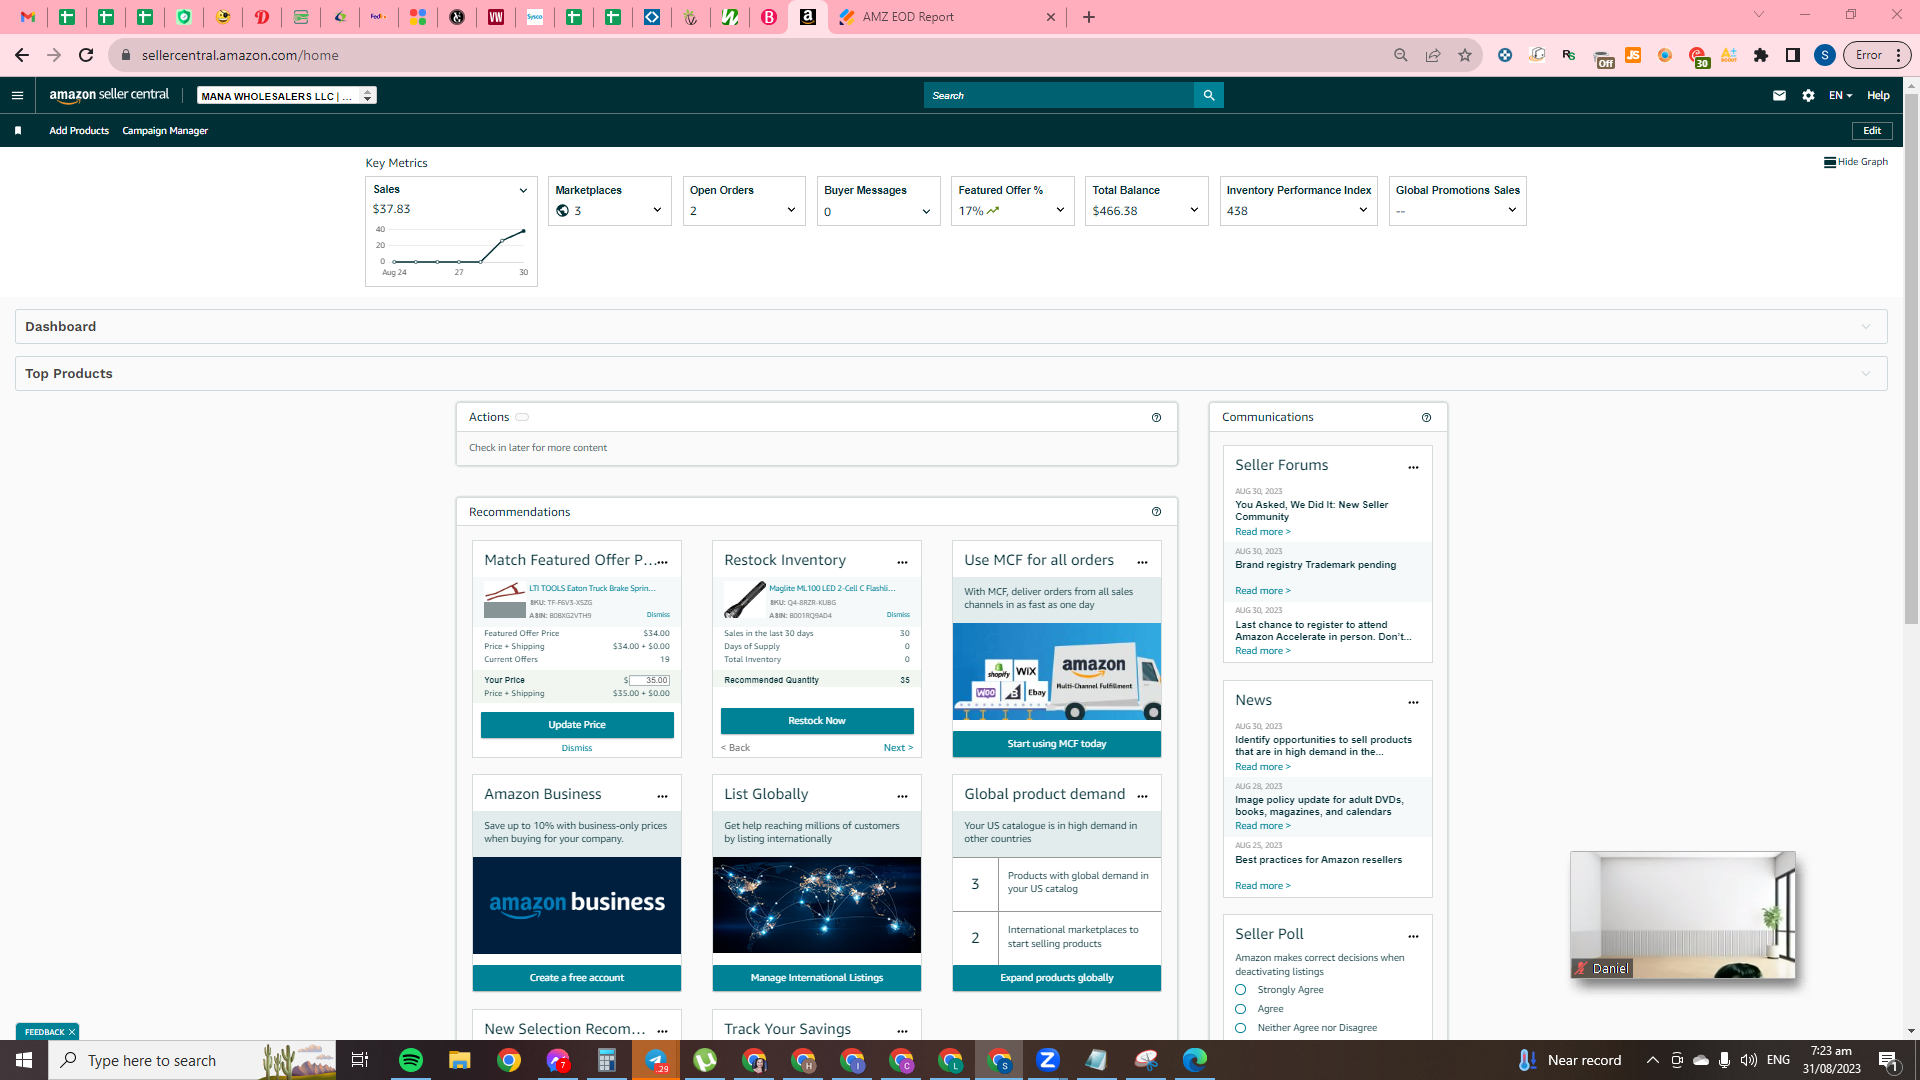Open the Recommendations help icon

(1157, 512)
